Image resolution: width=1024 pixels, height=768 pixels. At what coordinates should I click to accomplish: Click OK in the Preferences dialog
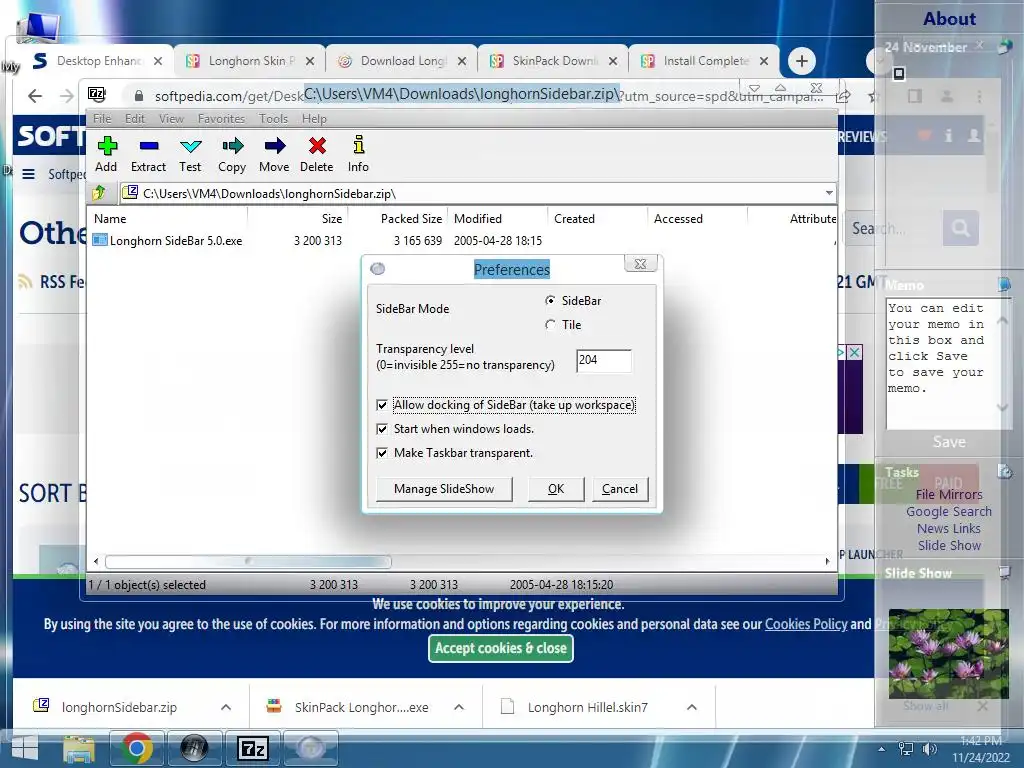[556, 489]
